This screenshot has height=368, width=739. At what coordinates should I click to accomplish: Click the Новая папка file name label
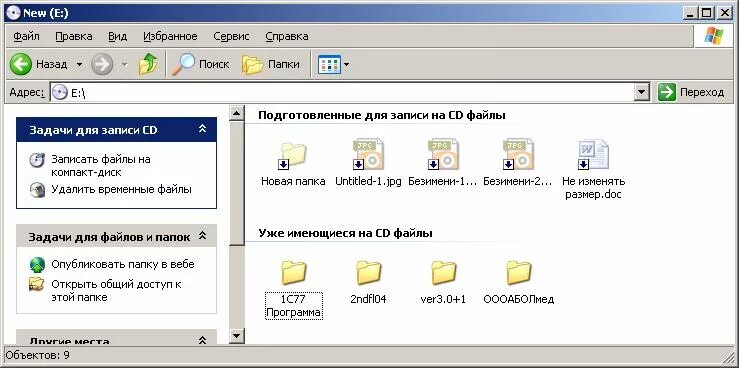point(293,181)
